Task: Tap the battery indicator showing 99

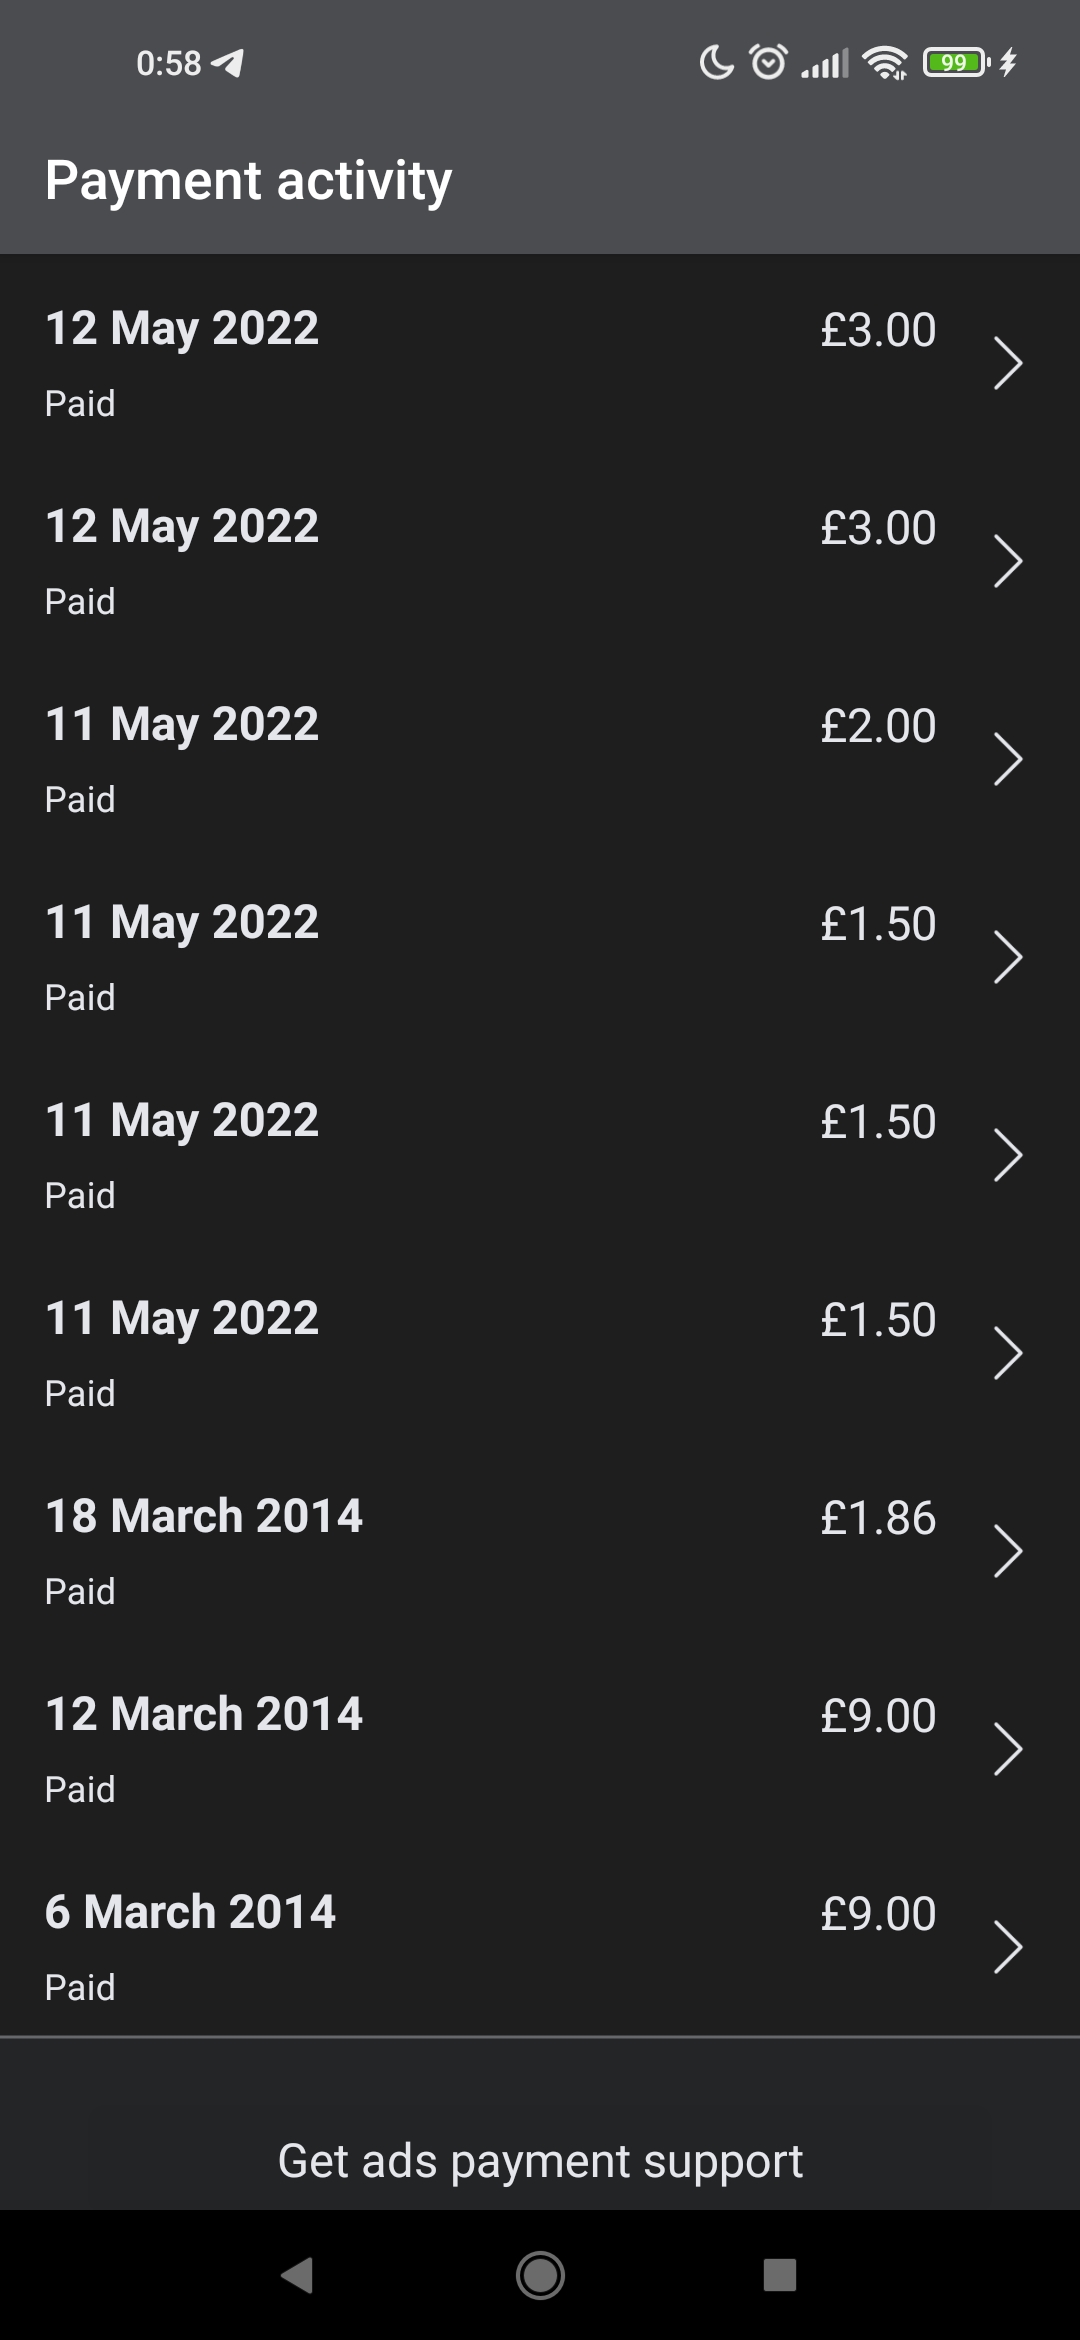Action: (x=955, y=63)
